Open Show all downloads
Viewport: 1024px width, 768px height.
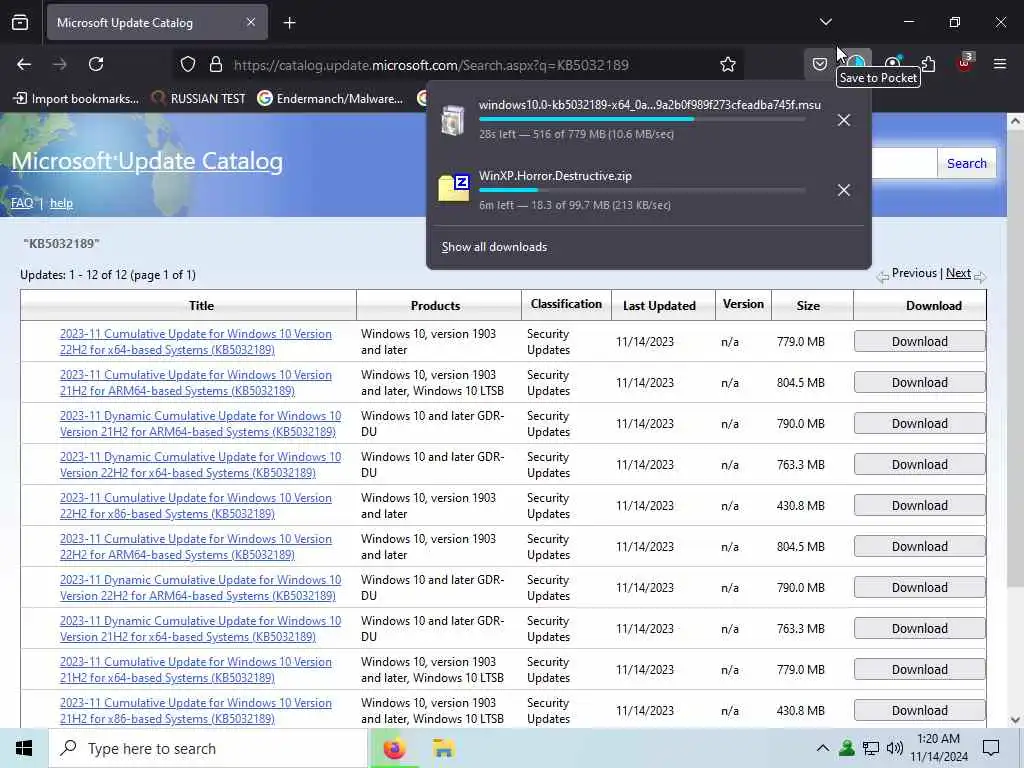tap(494, 247)
